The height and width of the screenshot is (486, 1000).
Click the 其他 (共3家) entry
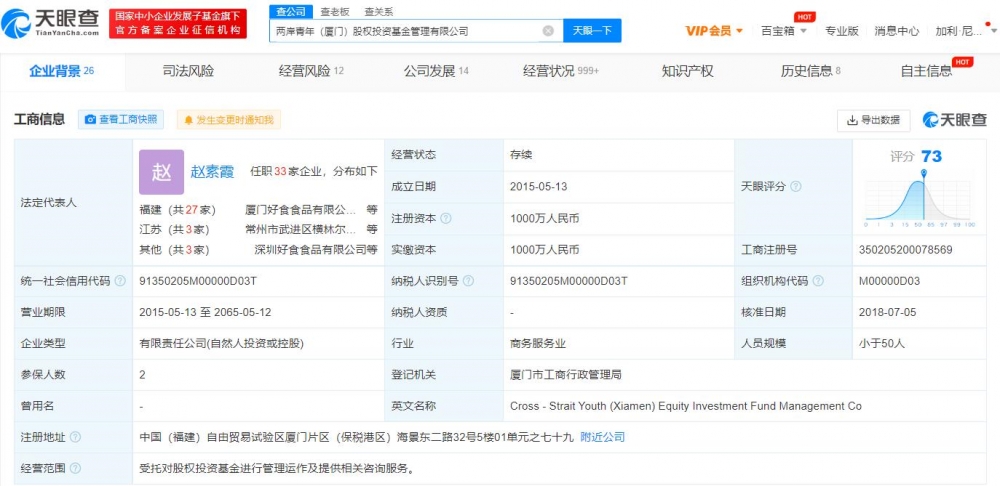[174, 249]
